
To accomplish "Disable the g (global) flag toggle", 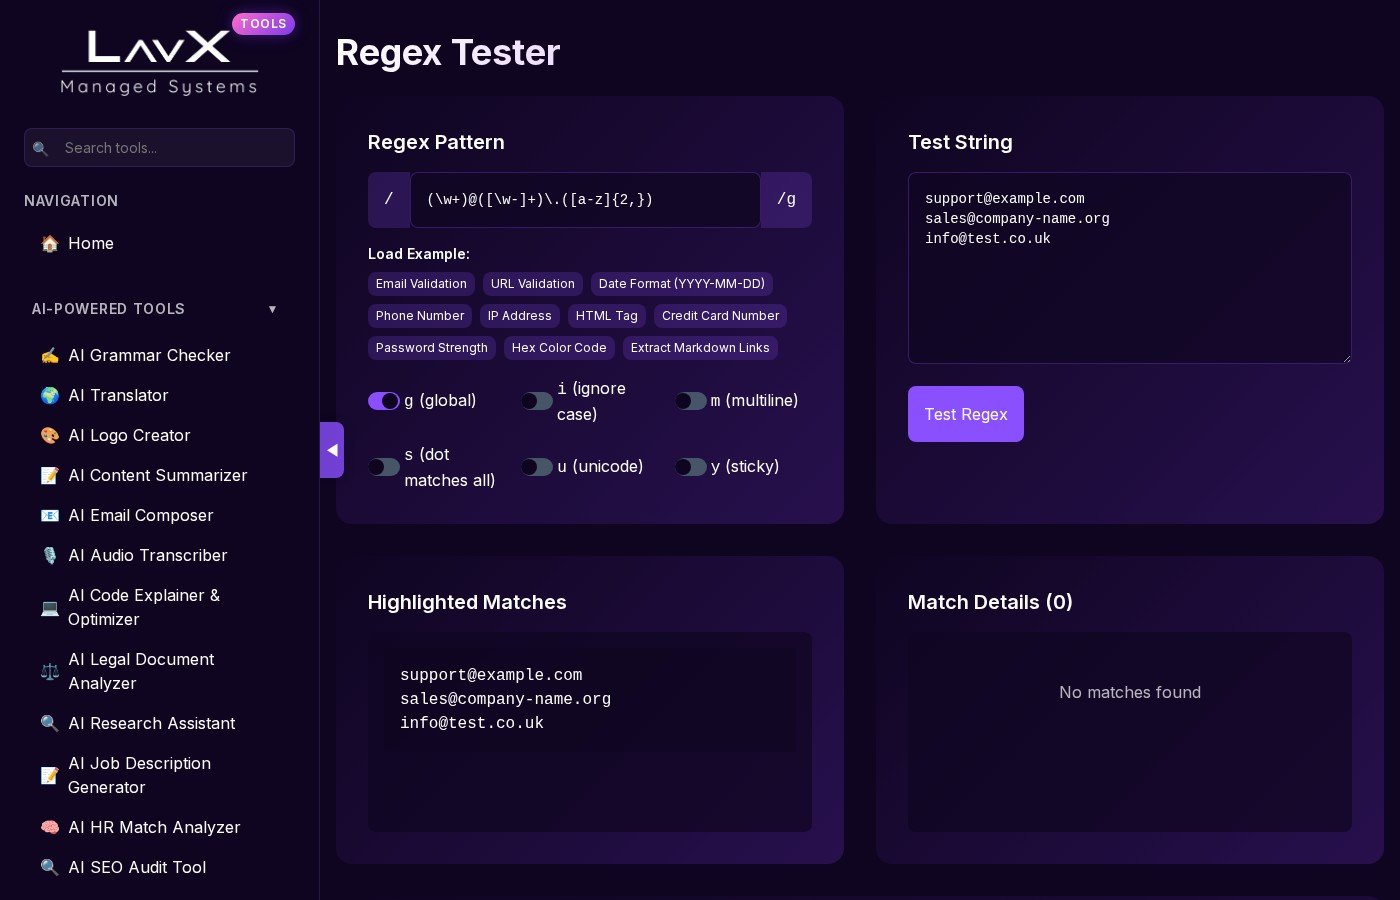I will [x=384, y=401].
